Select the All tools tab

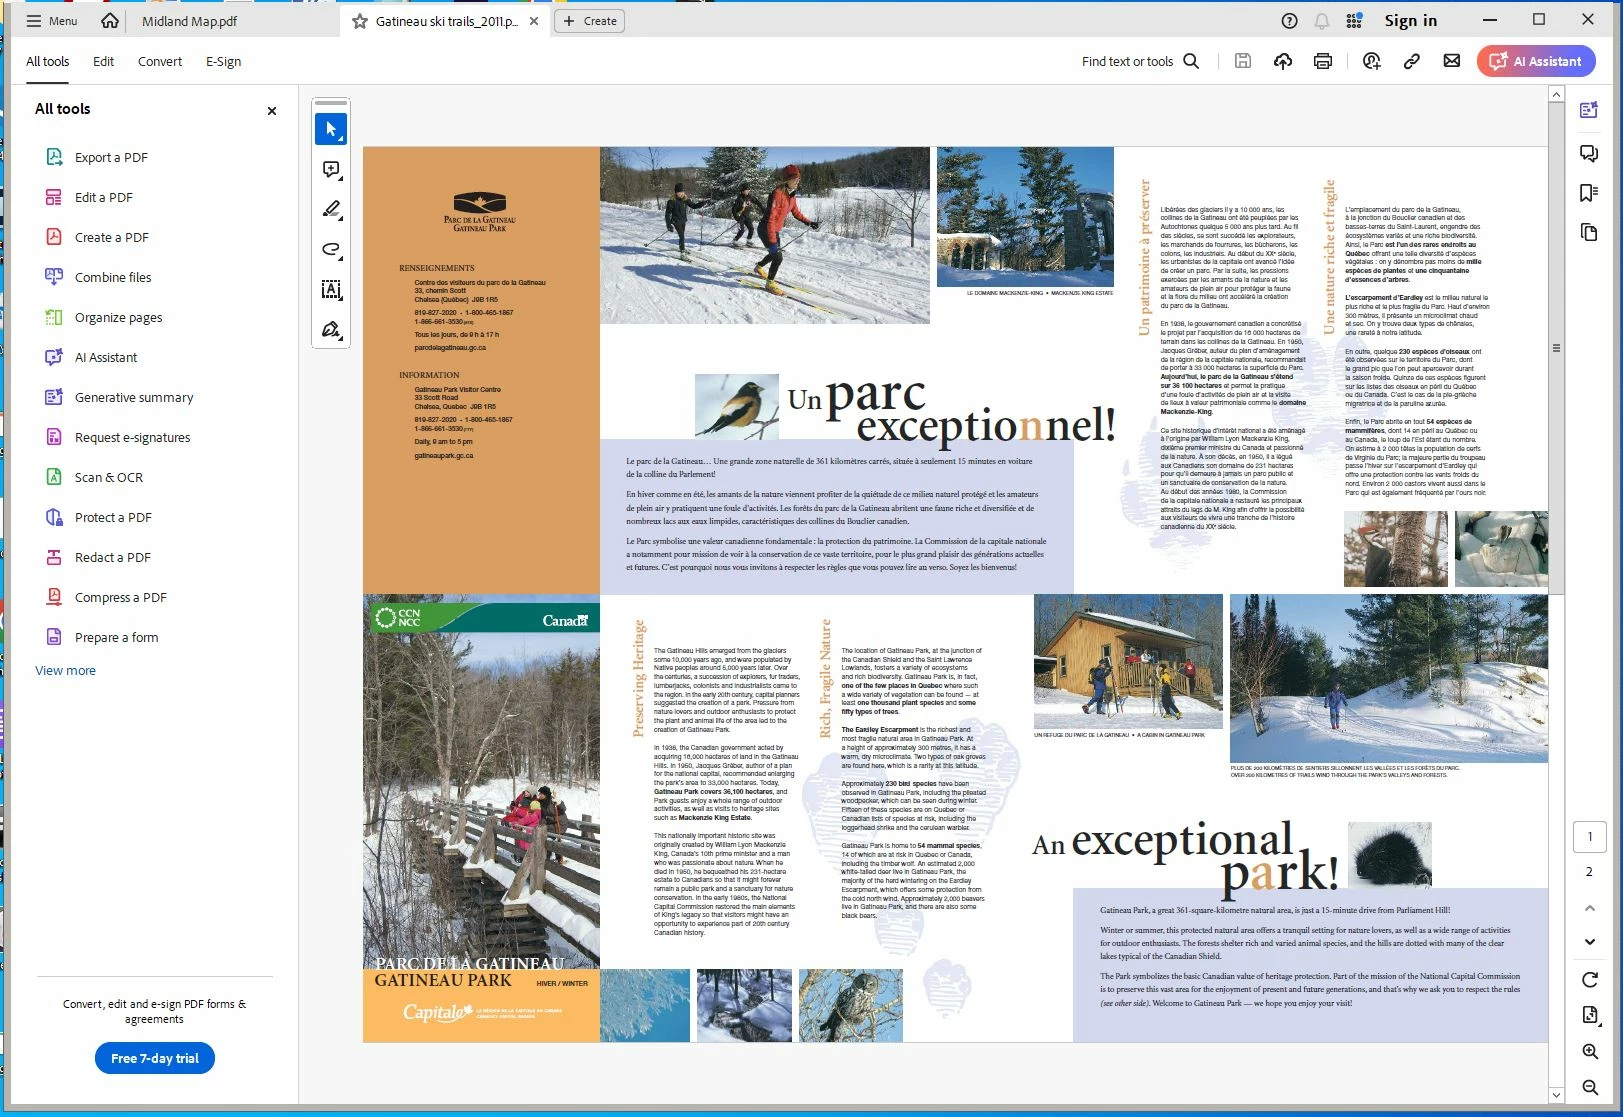pos(47,61)
